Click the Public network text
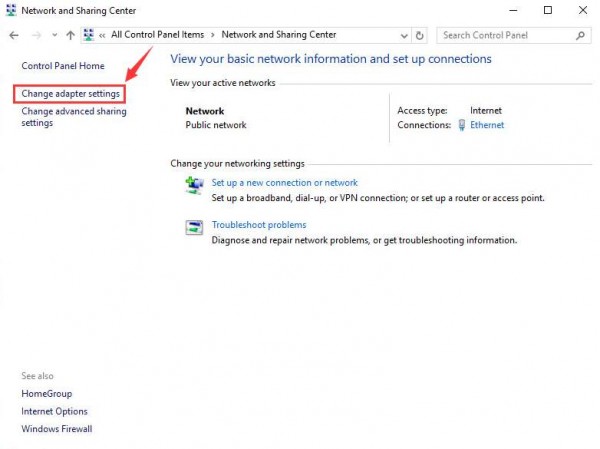Image resolution: width=600 pixels, height=449 pixels. (216, 125)
